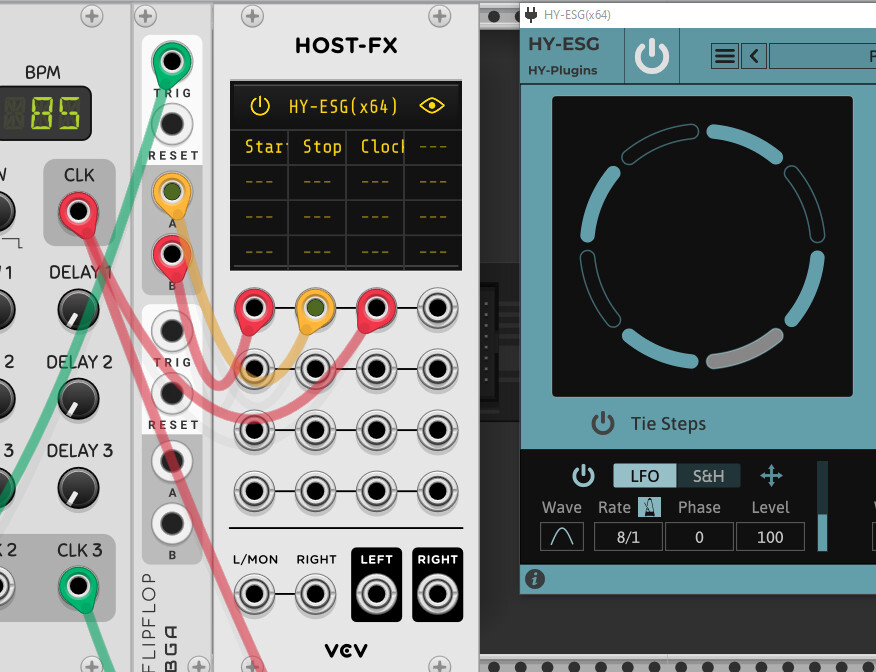Image resolution: width=876 pixels, height=672 pixels.
Task: Toggle the Host-FX plugin power icon
Action: (x=260, y=106)
